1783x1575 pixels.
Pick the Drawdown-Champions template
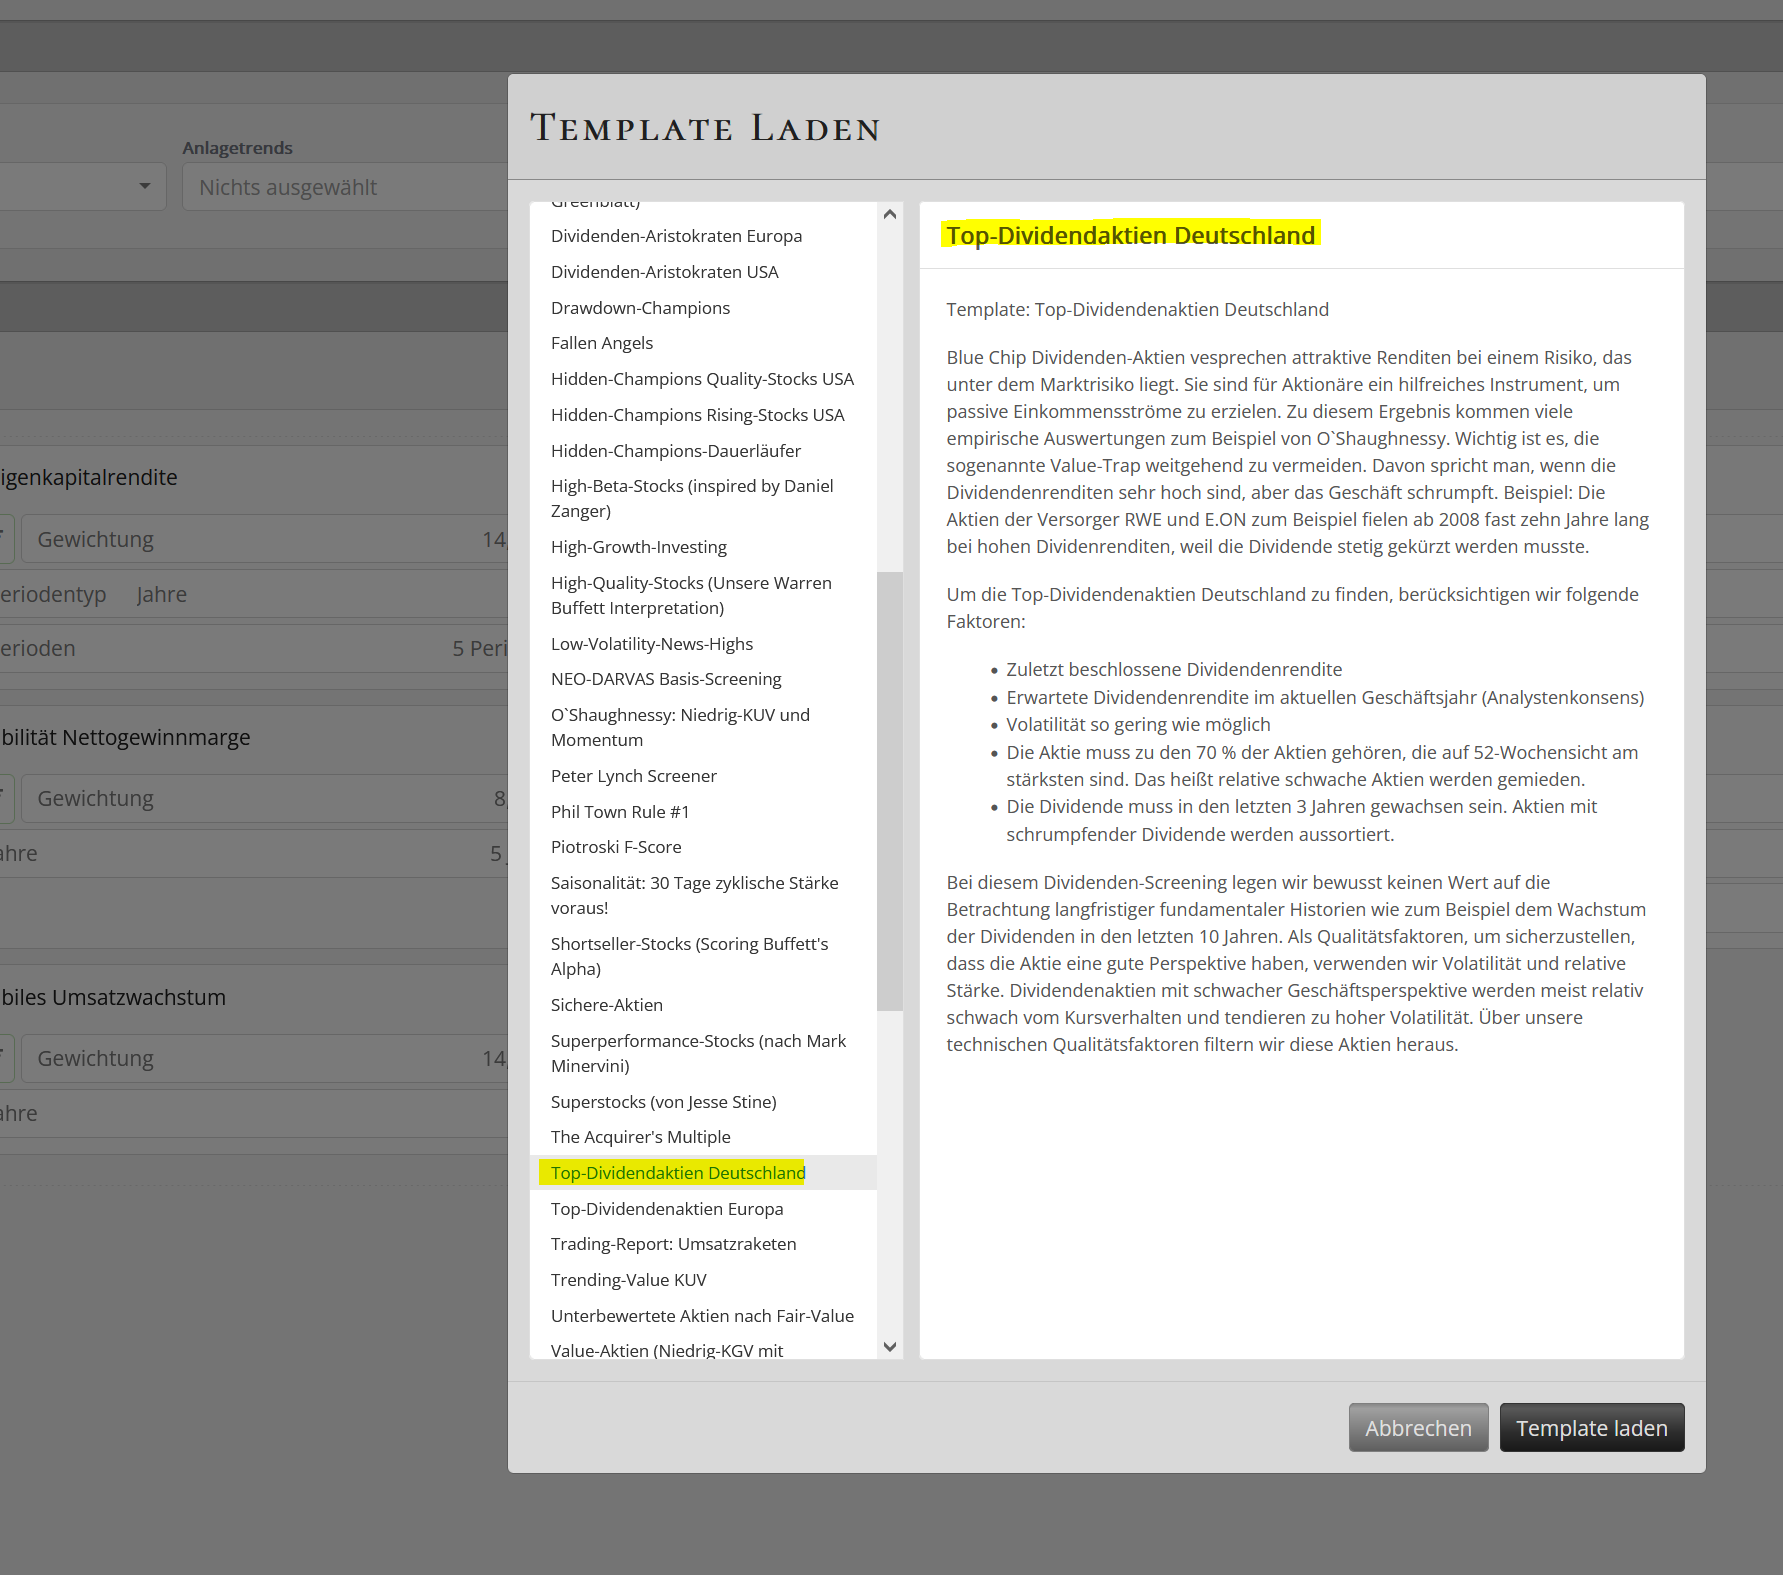tap(640, 308)
